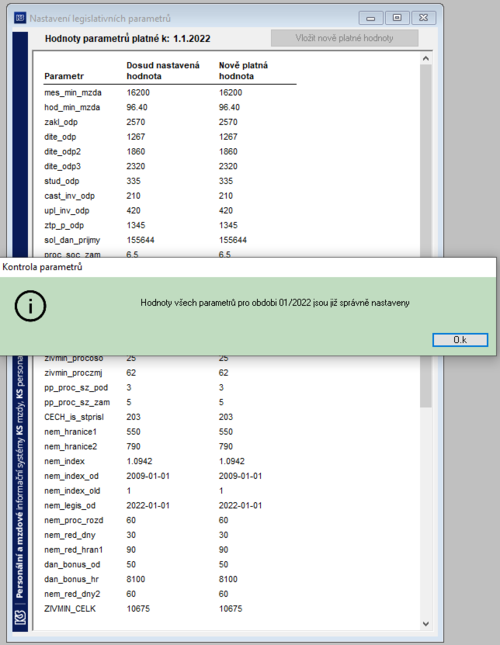Click the dite_odp2 parameter name

62,152
